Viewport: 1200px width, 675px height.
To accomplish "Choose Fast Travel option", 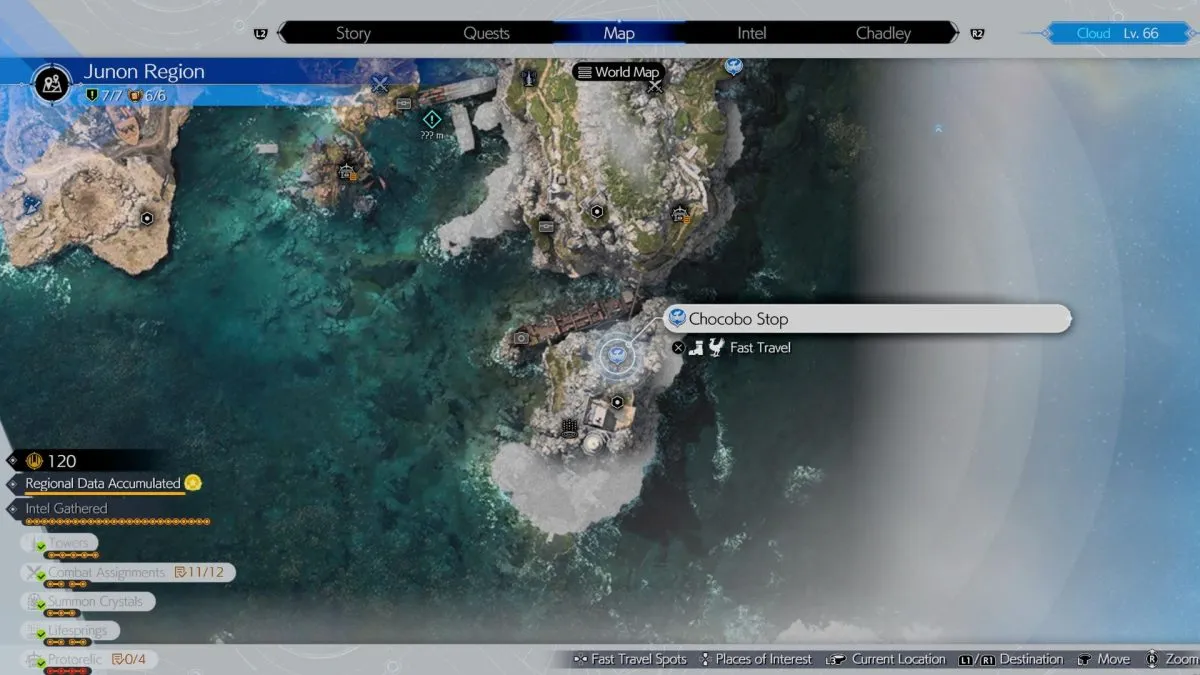I will coord(760,347).
